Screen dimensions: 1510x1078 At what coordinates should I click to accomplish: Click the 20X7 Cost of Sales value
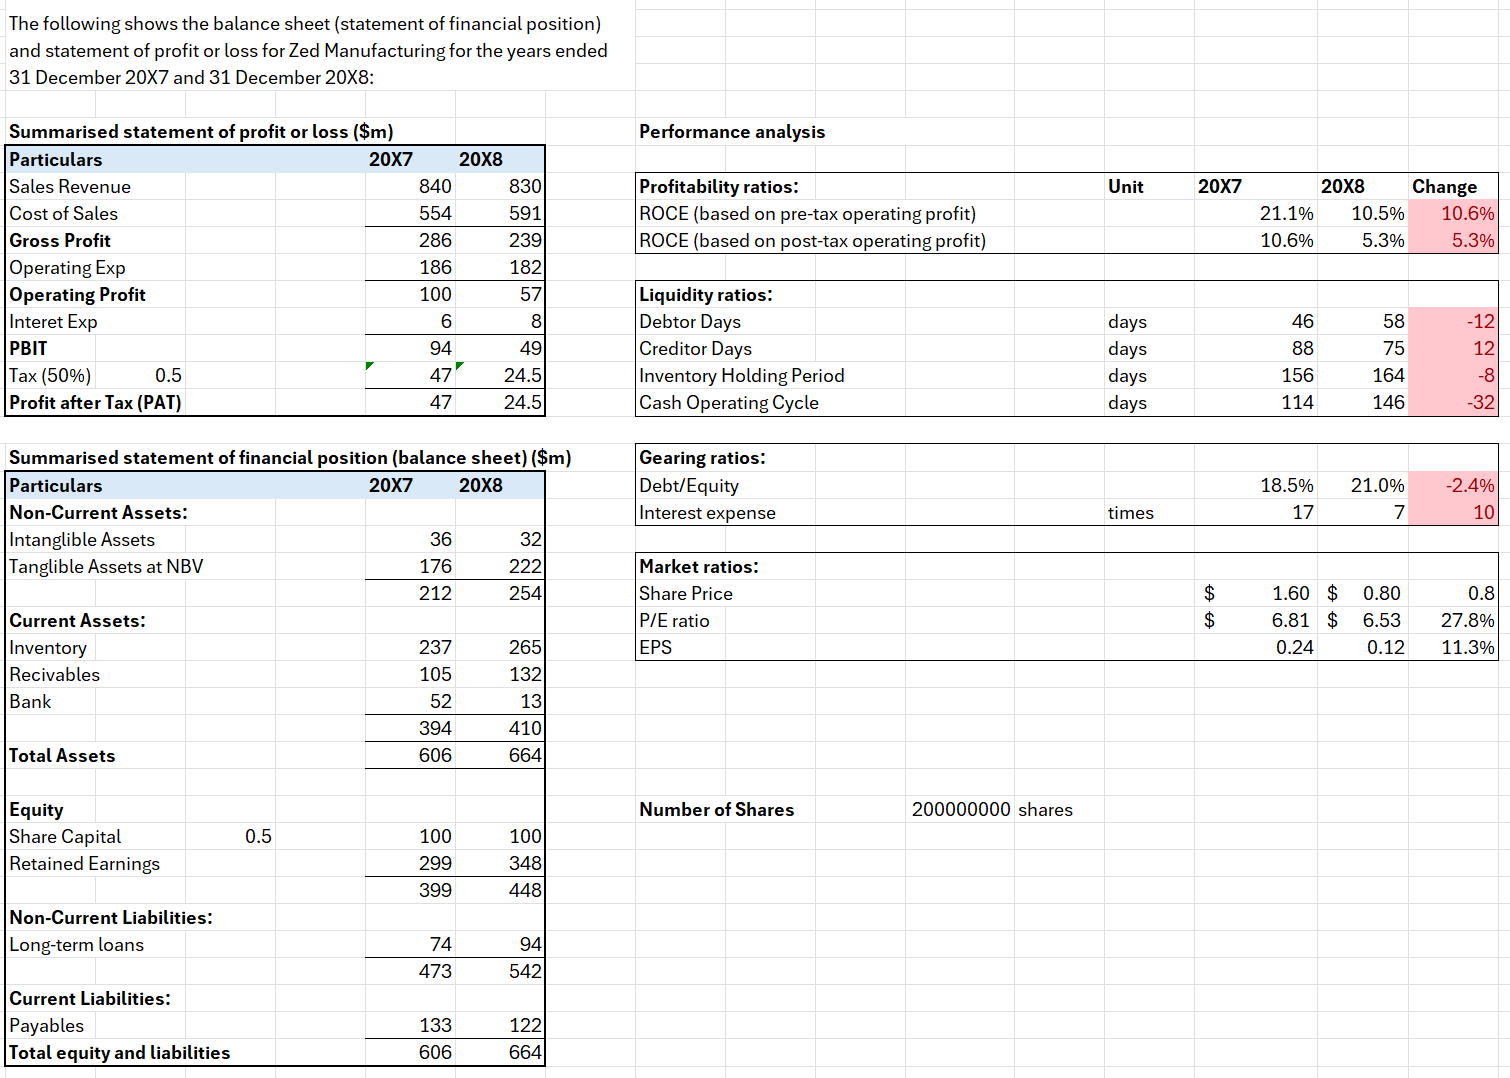(410, 213)
